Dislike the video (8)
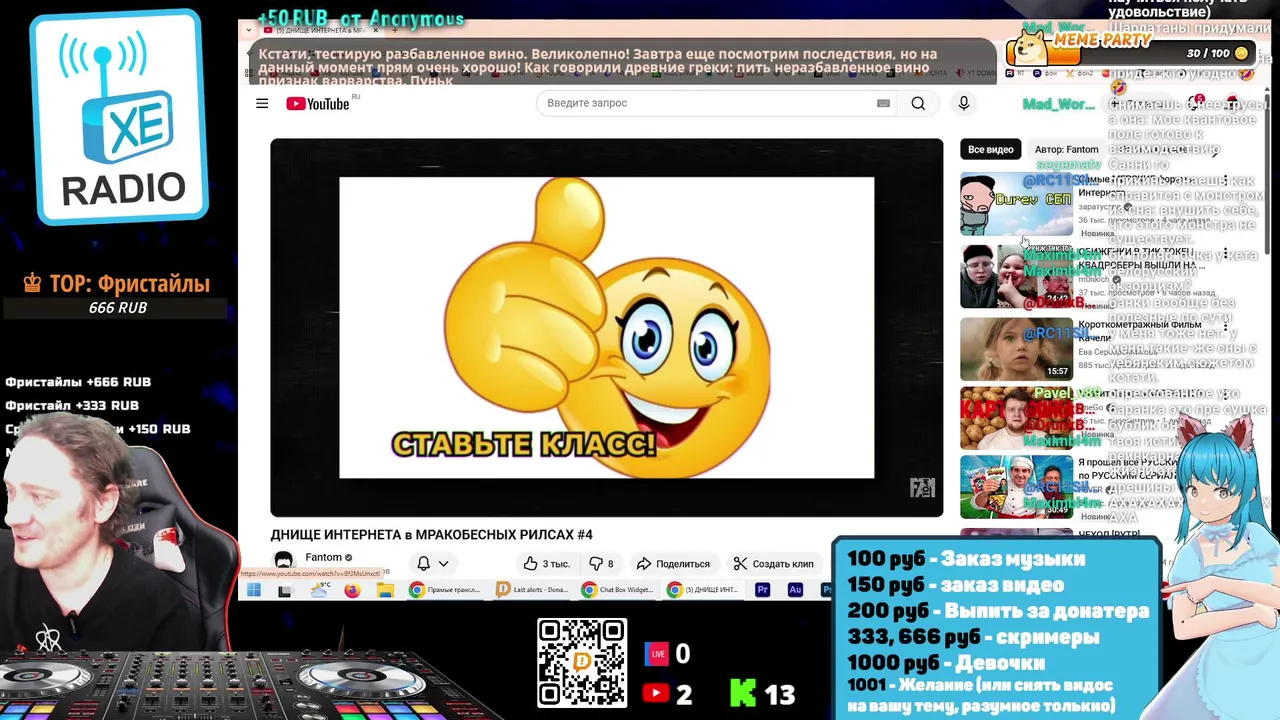This screenshot has width=1280, height=720. click(x=601, y=563)
